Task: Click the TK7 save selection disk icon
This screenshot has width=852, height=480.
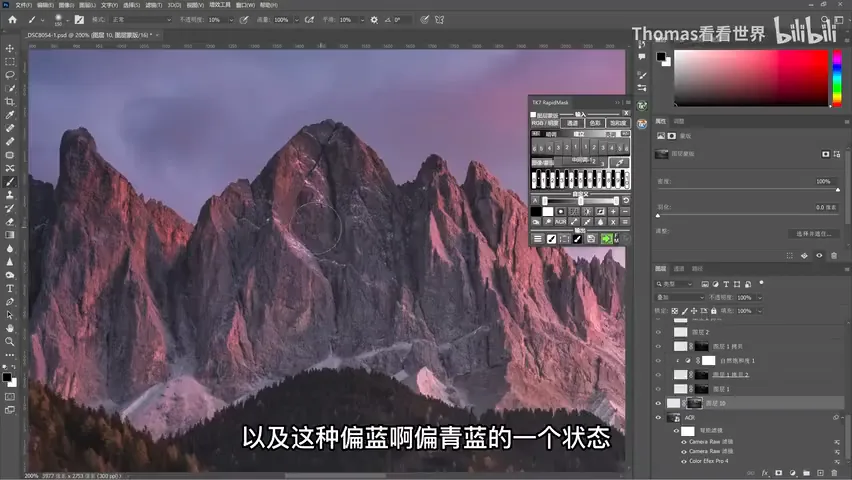Action: [x=591, y=239]
